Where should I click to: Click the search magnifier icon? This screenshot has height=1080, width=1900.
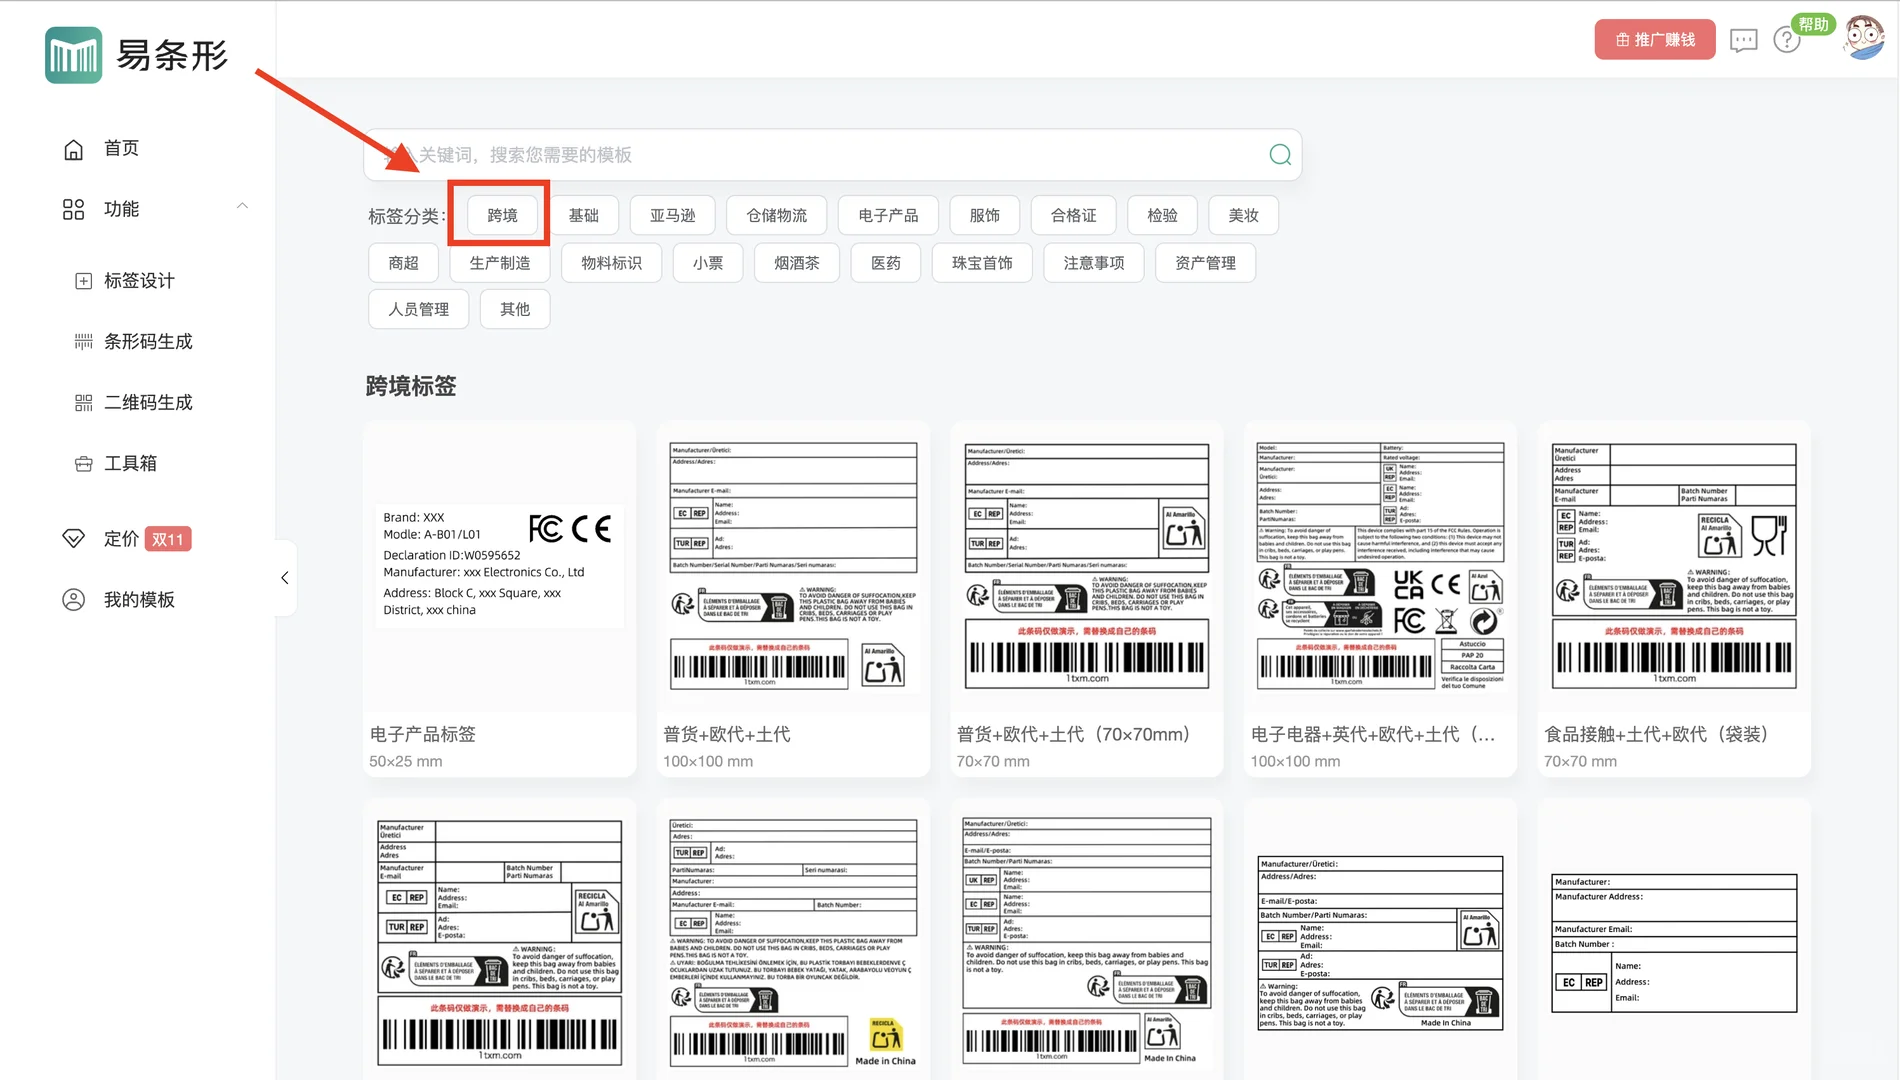tap(1280, 155)
